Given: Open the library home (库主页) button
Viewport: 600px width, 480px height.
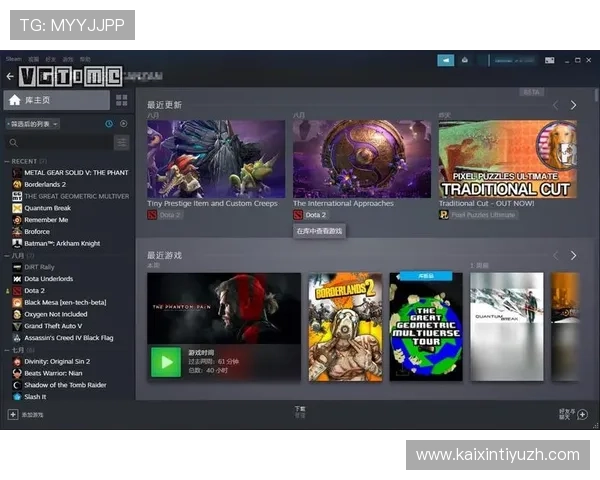Looking at the screenshot, I should click(x=56, y=100).
